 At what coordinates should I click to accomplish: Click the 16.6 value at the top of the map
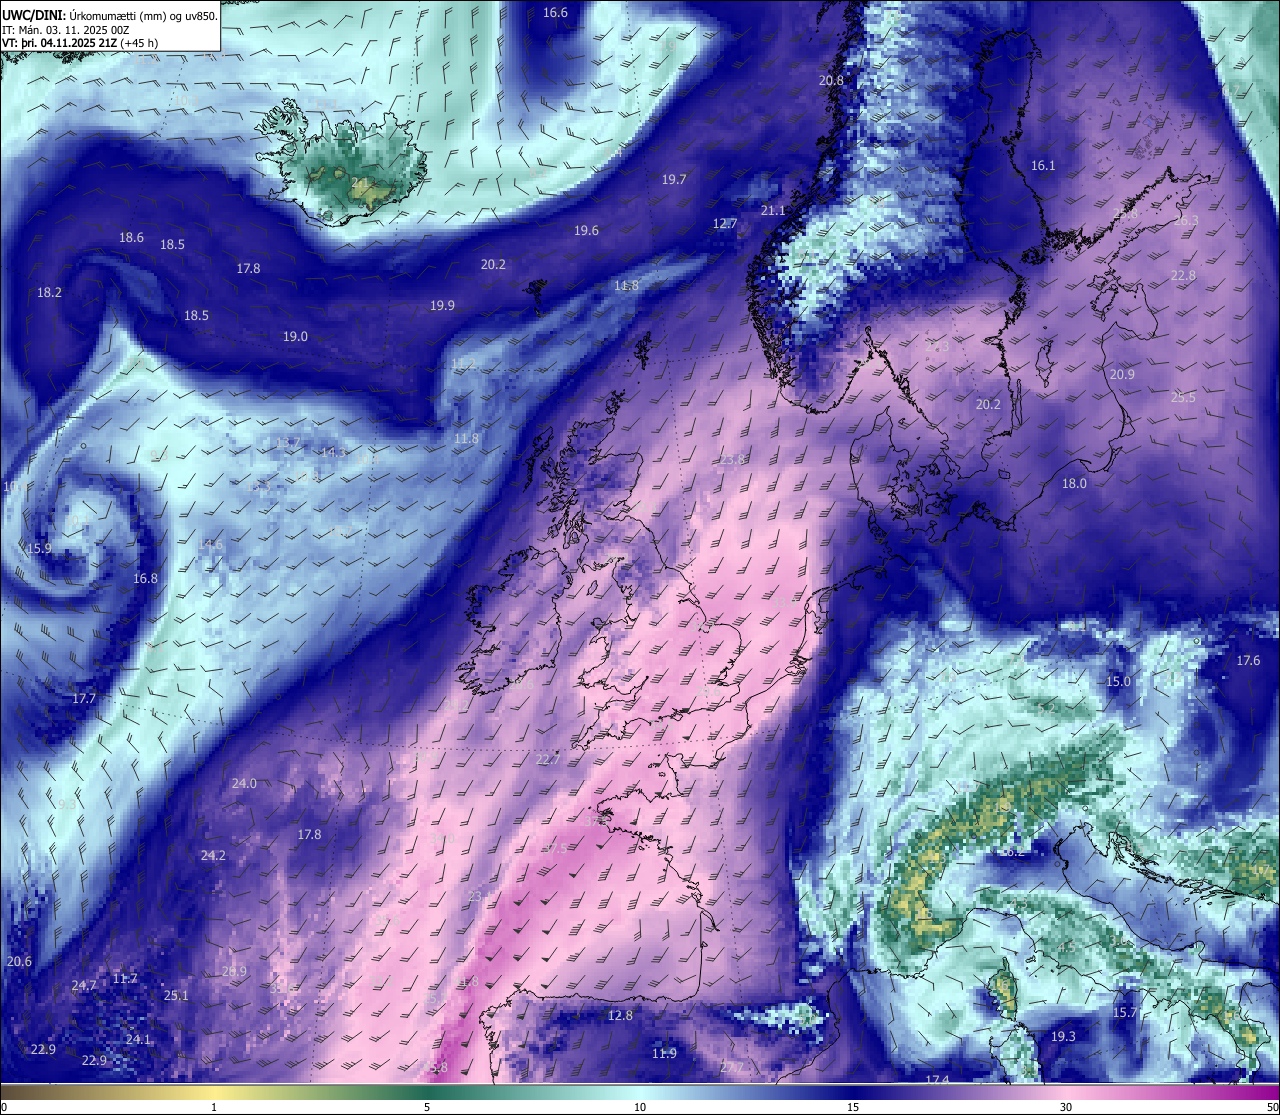click(x=555, y=13)
